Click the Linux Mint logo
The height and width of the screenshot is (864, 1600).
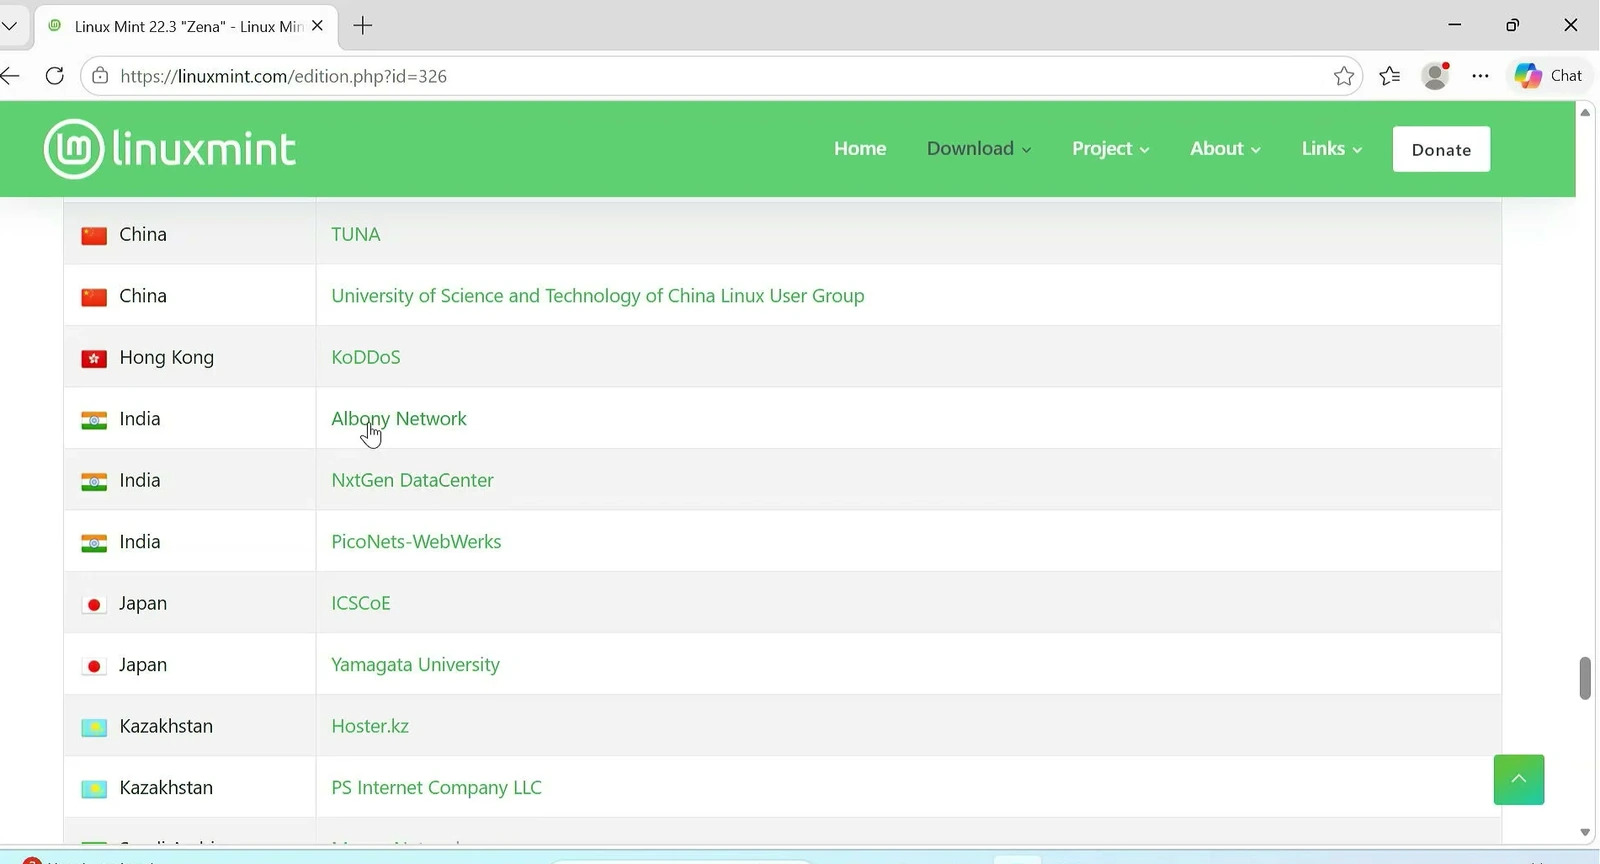pyautogui.click(x=170, y=149)
